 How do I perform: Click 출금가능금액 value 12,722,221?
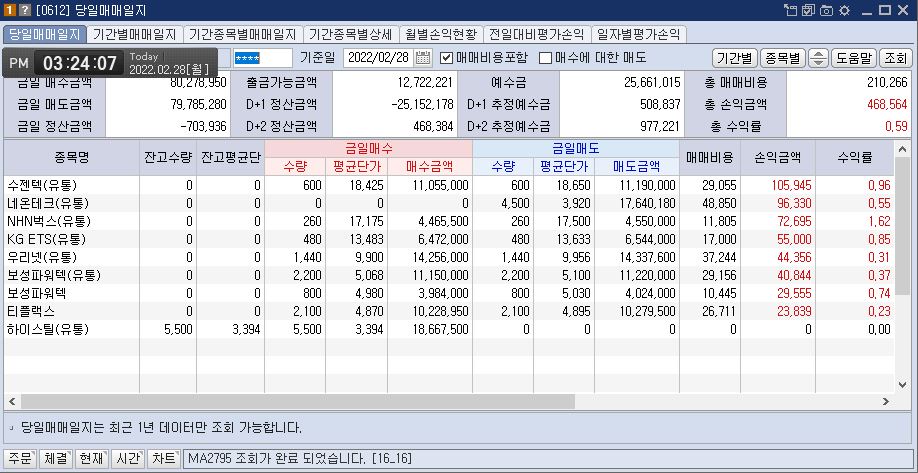click(426, 83)
